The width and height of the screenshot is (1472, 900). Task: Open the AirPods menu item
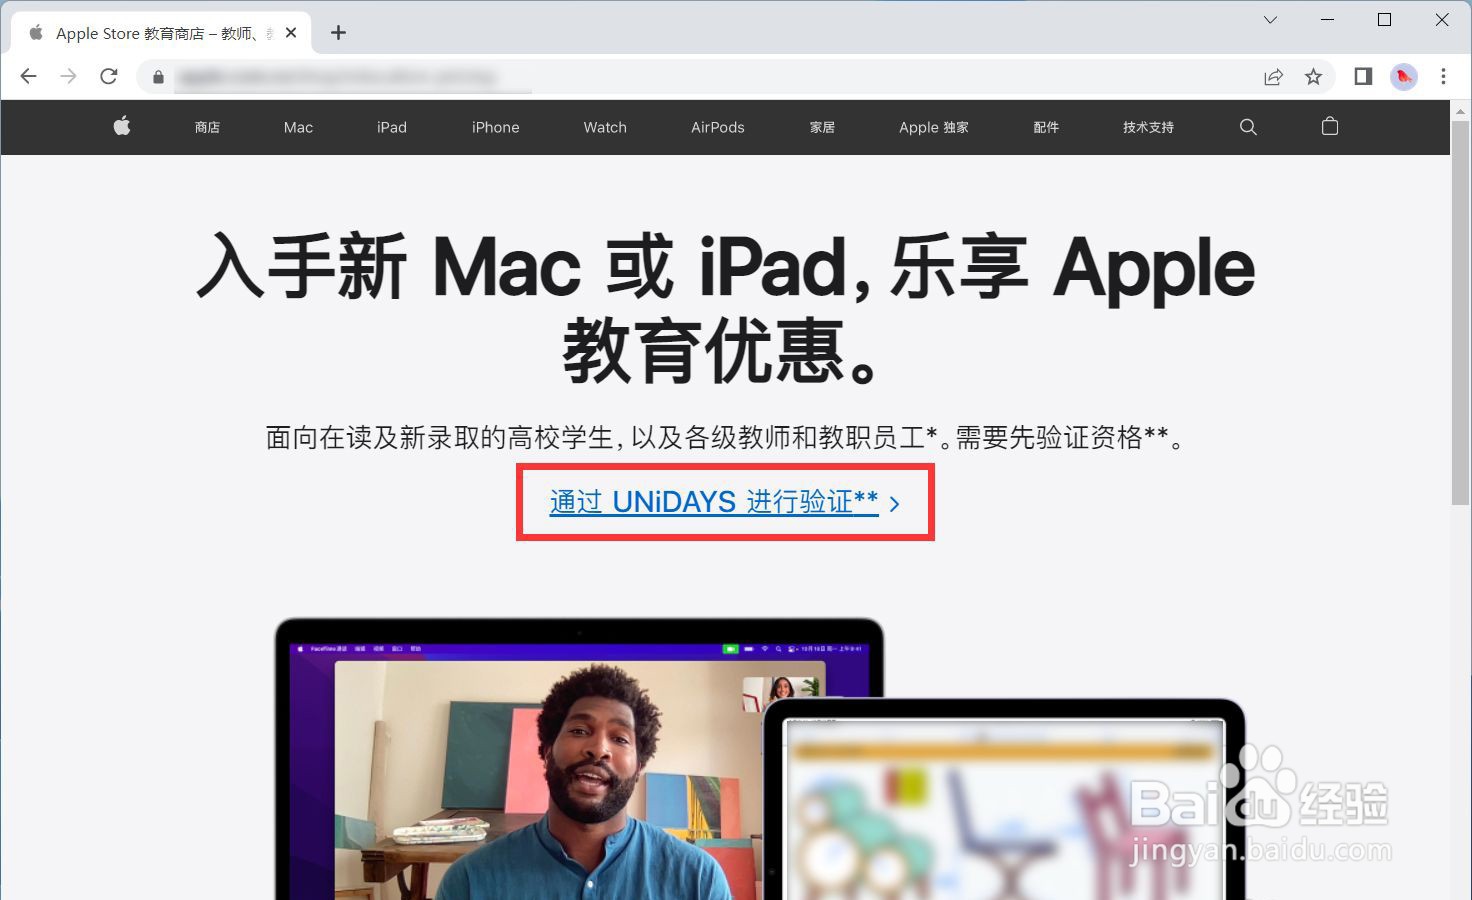(x=718, y=127)
